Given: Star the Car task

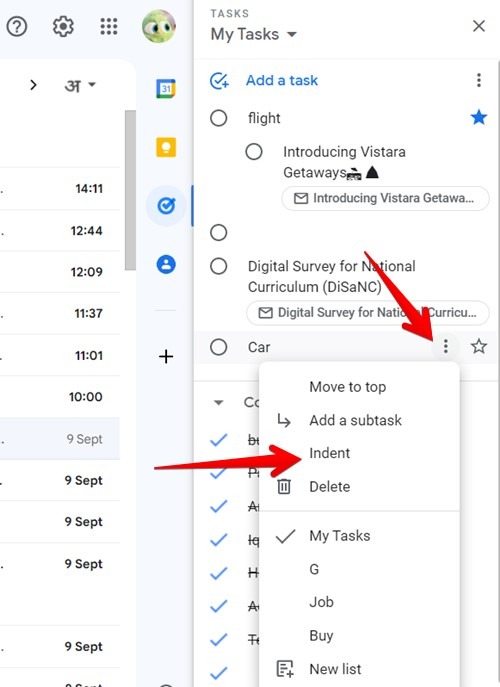Looking at the screenshot, I should coord(479,347).
